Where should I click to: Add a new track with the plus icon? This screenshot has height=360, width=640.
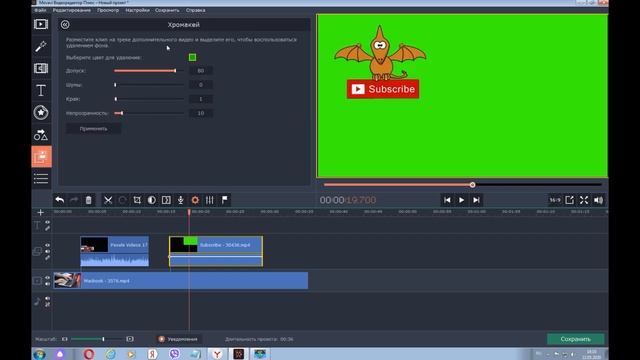click(40, 212)
